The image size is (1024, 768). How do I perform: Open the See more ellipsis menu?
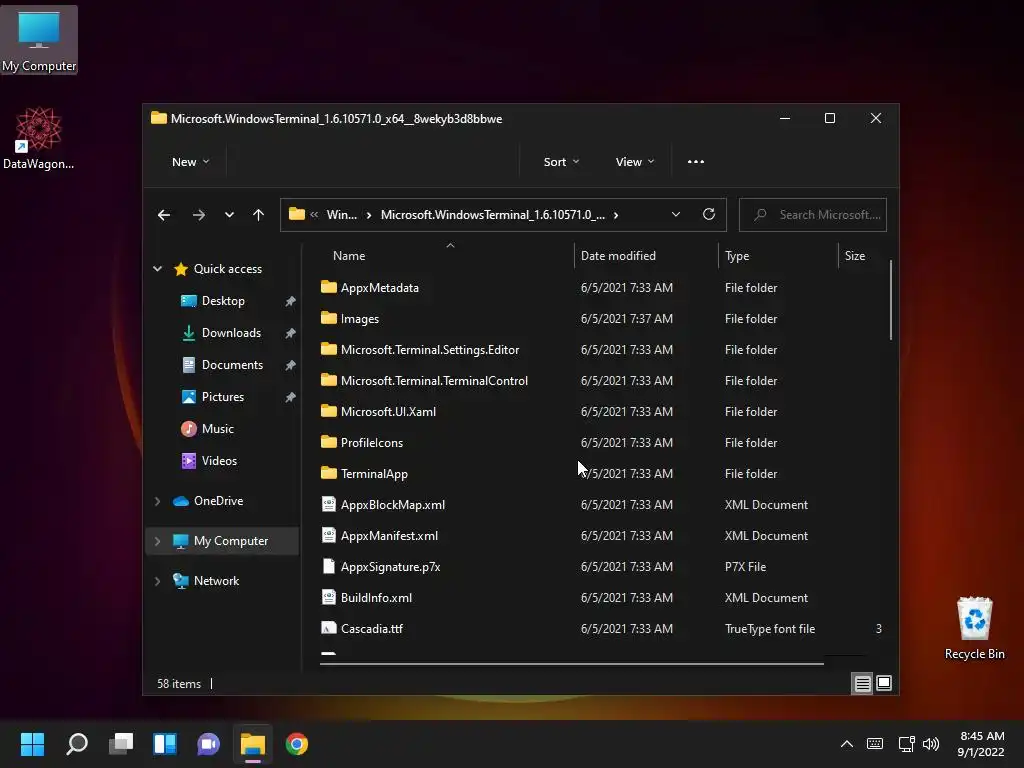[696, 162]
